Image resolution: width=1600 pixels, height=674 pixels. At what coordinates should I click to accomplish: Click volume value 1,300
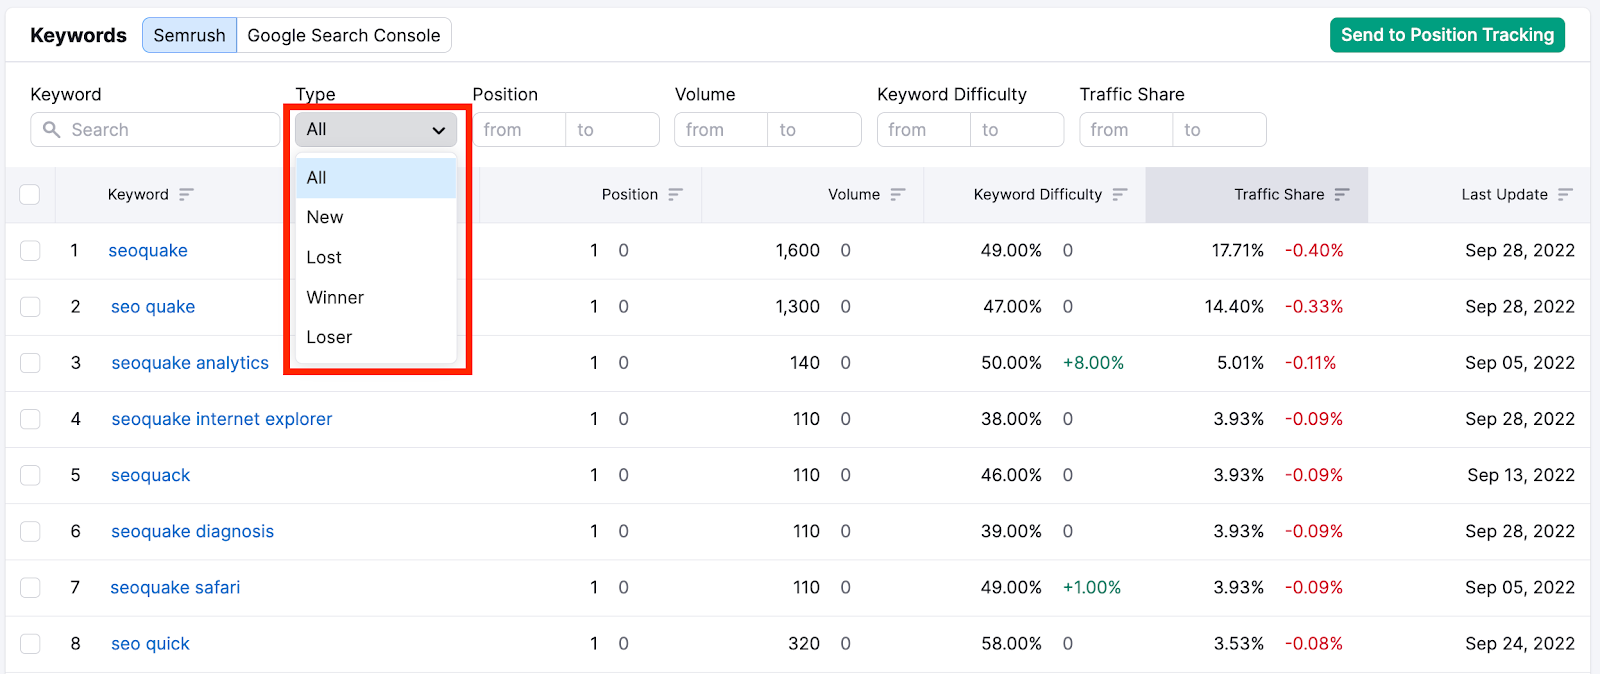[798, 306]
